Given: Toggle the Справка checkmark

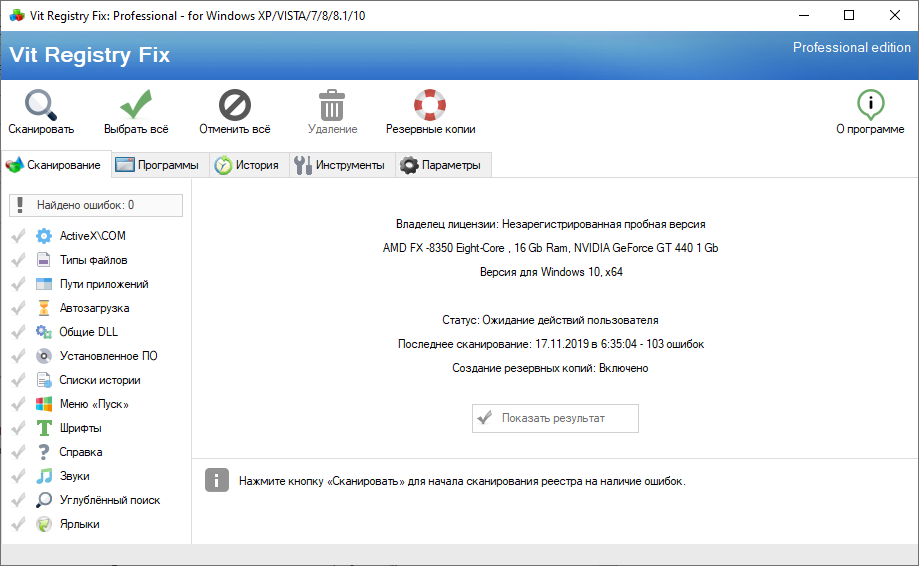Looking at the screenshot, I should (x=18, y=452).
